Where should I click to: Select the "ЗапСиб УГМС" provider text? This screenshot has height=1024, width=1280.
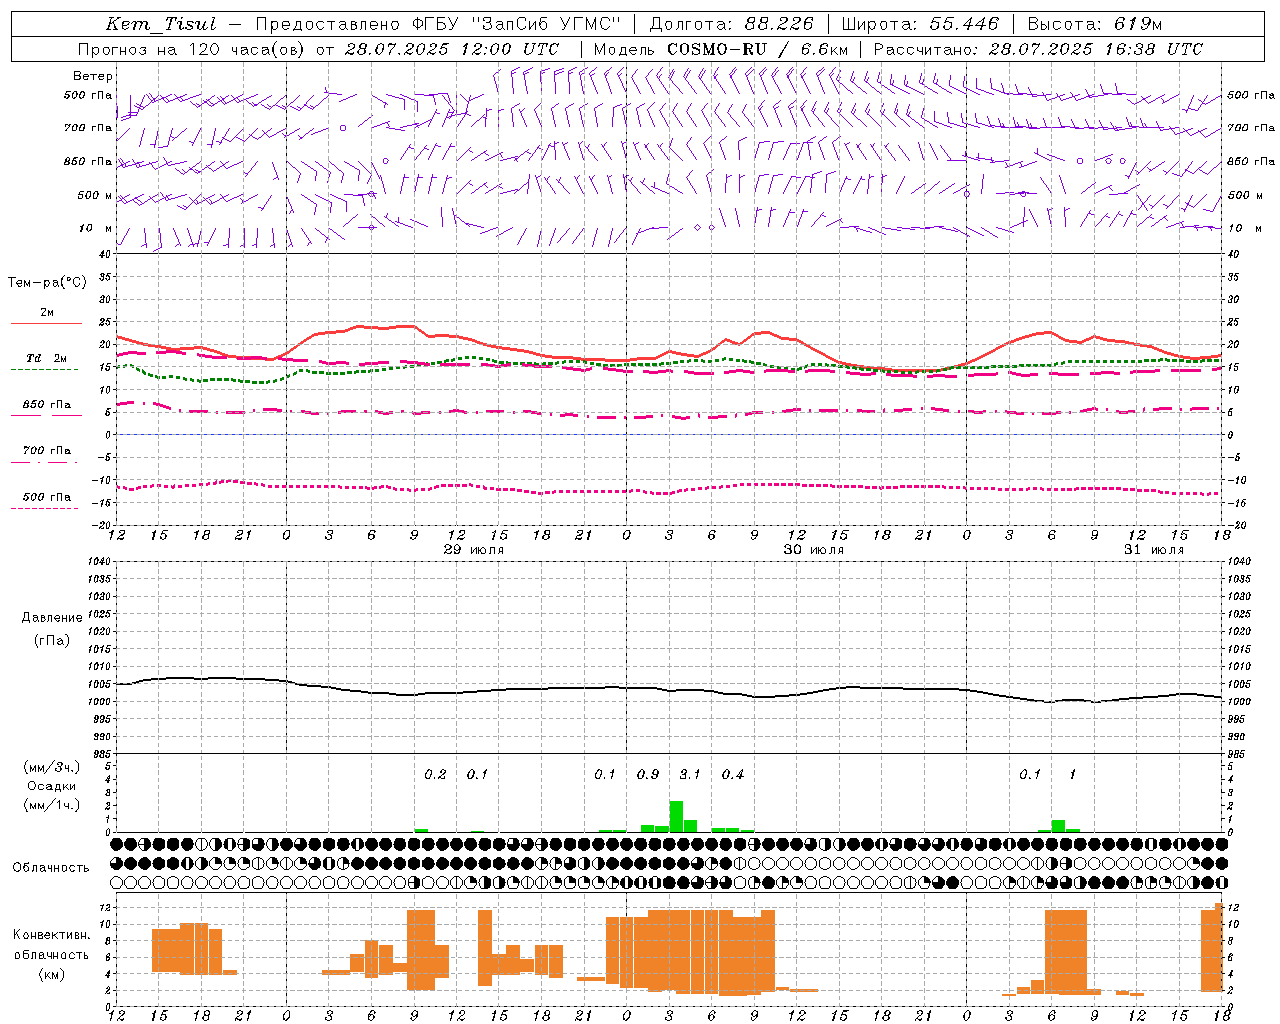[545, 24]
